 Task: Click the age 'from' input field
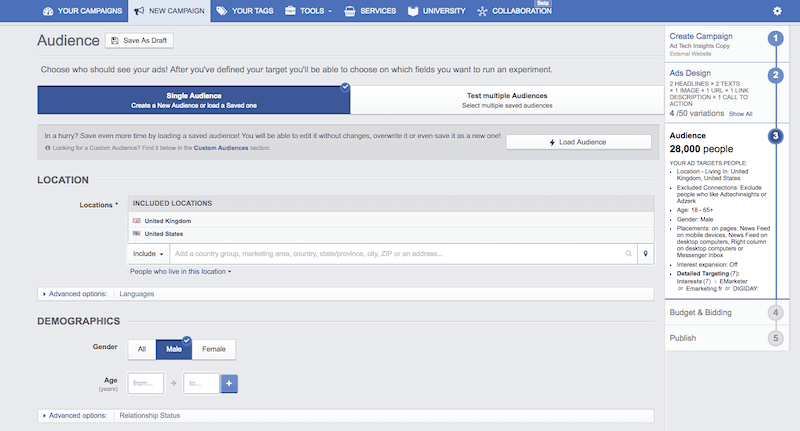(x=146, y=383)
